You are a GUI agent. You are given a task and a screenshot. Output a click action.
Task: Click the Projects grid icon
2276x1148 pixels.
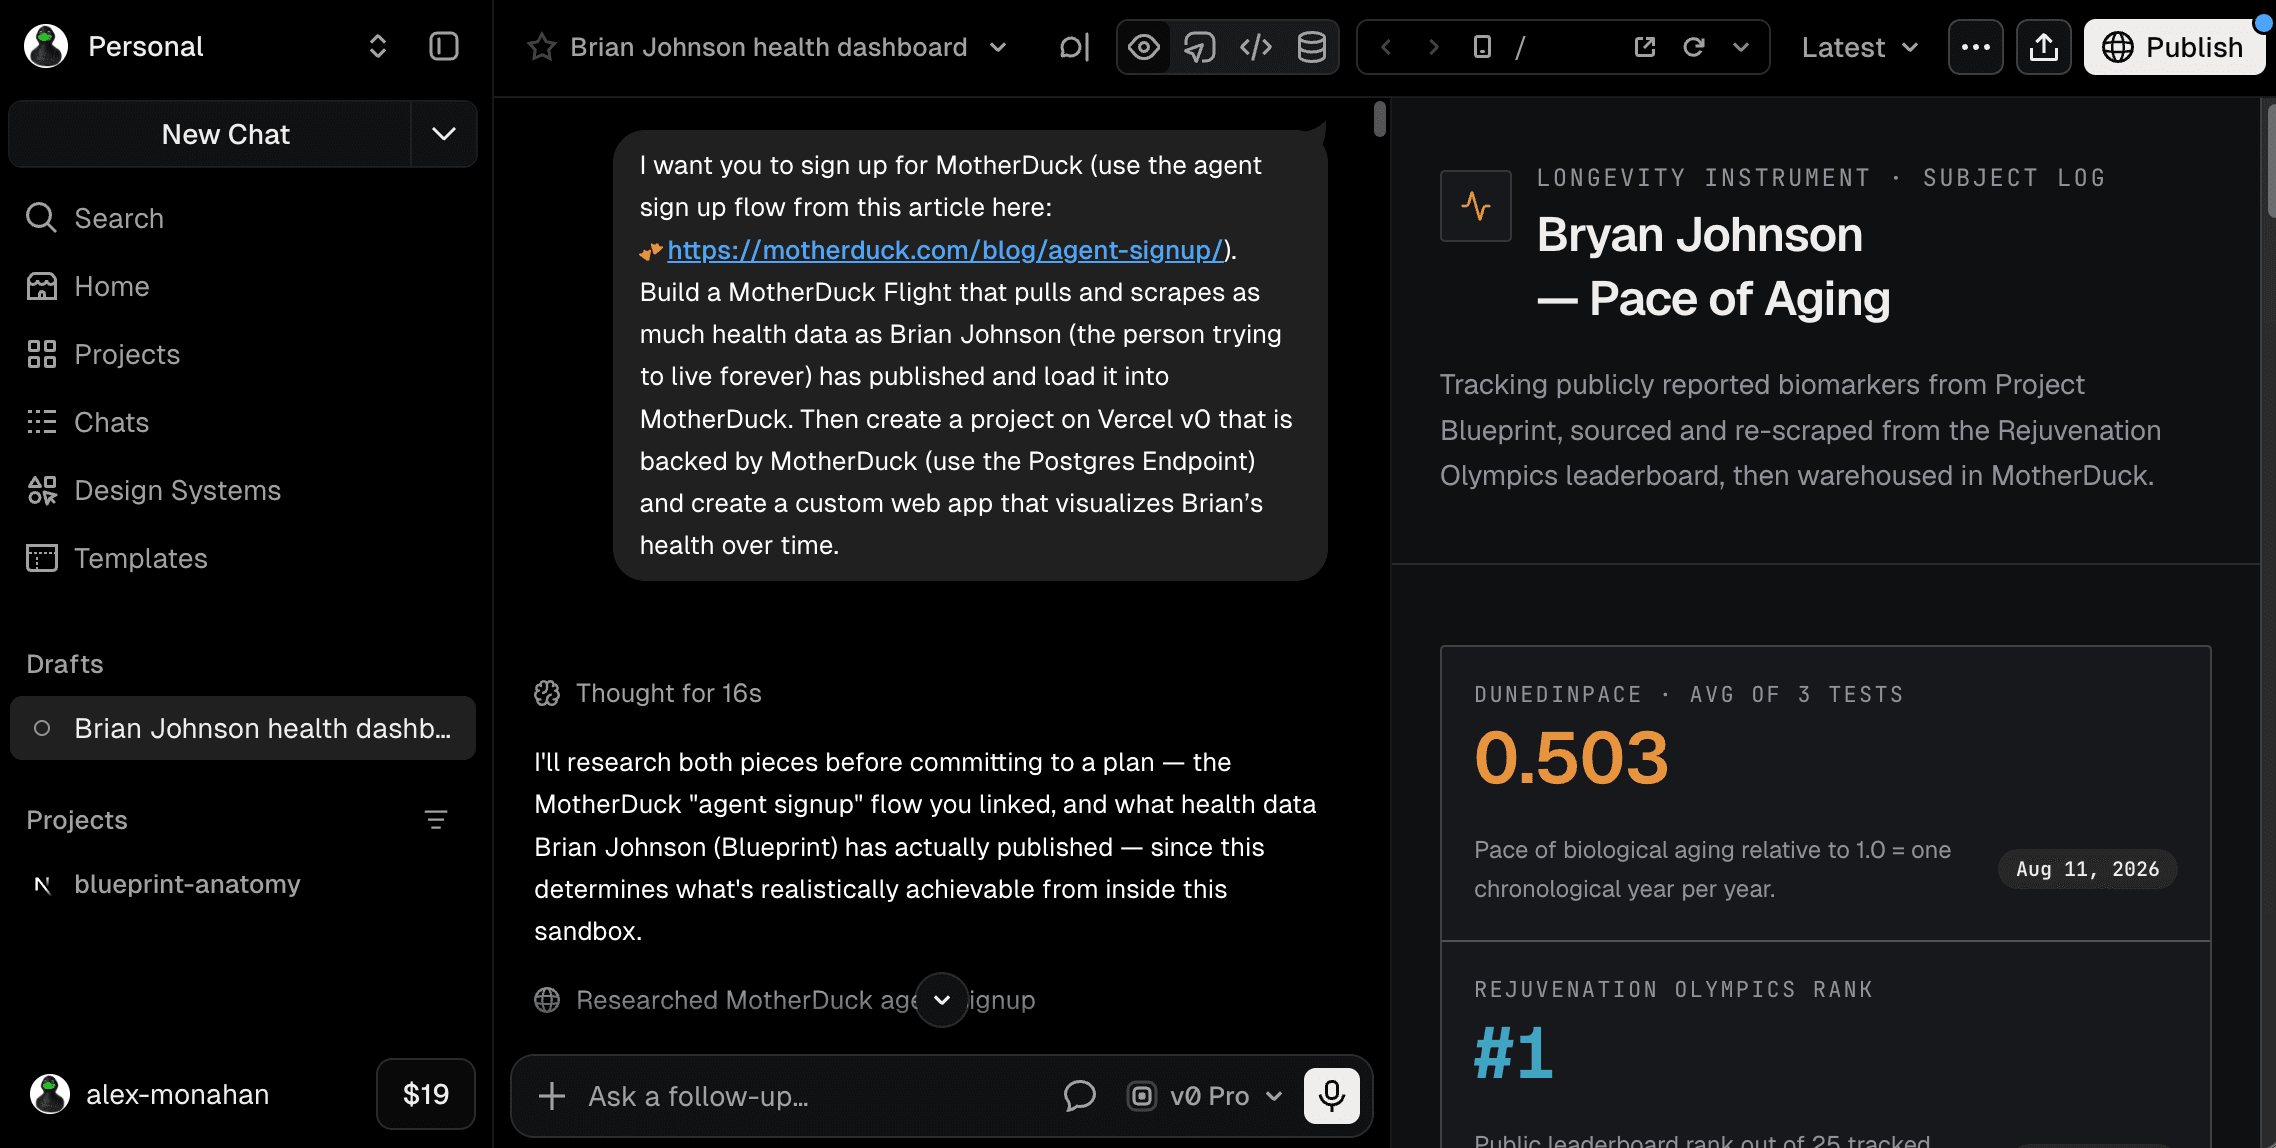[x=41, y=354]
